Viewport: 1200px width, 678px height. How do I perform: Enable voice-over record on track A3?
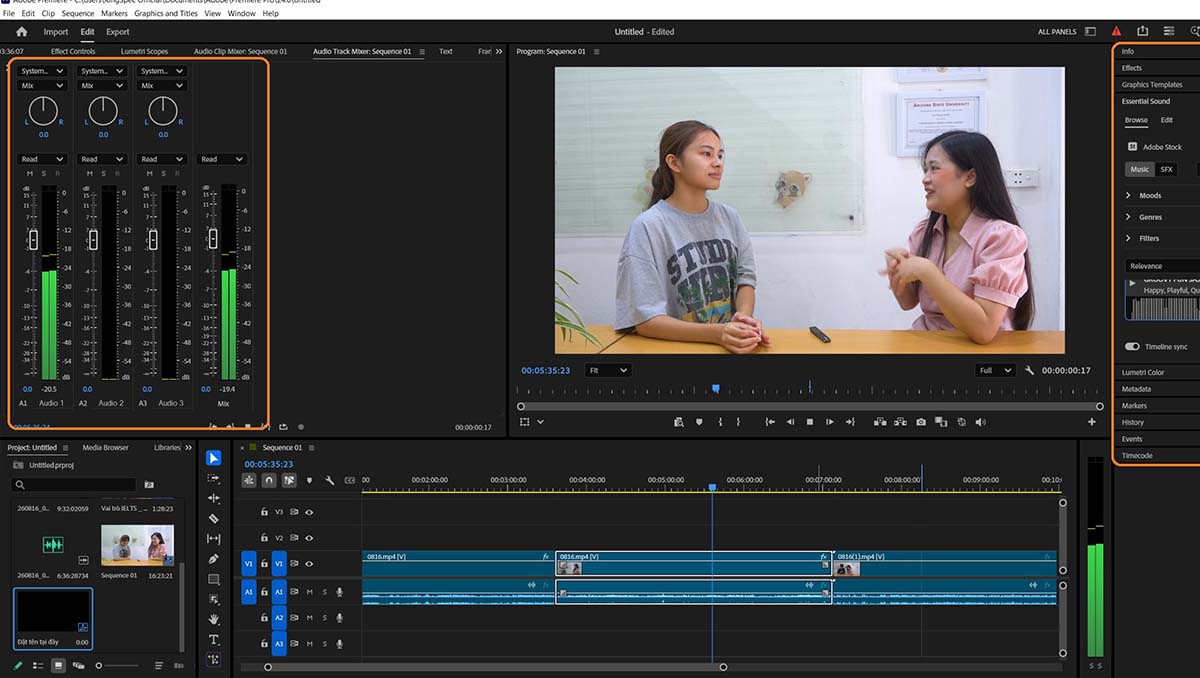340,644
